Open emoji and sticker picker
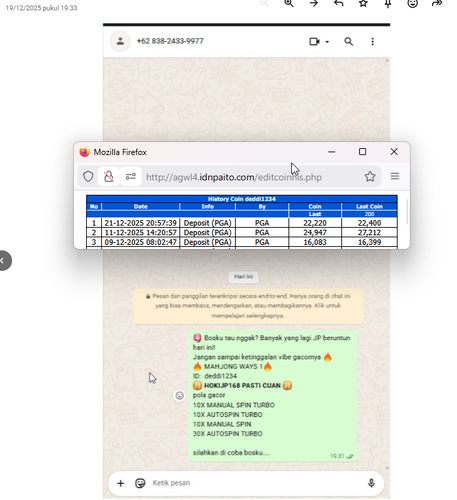 (x=140, y=483)
